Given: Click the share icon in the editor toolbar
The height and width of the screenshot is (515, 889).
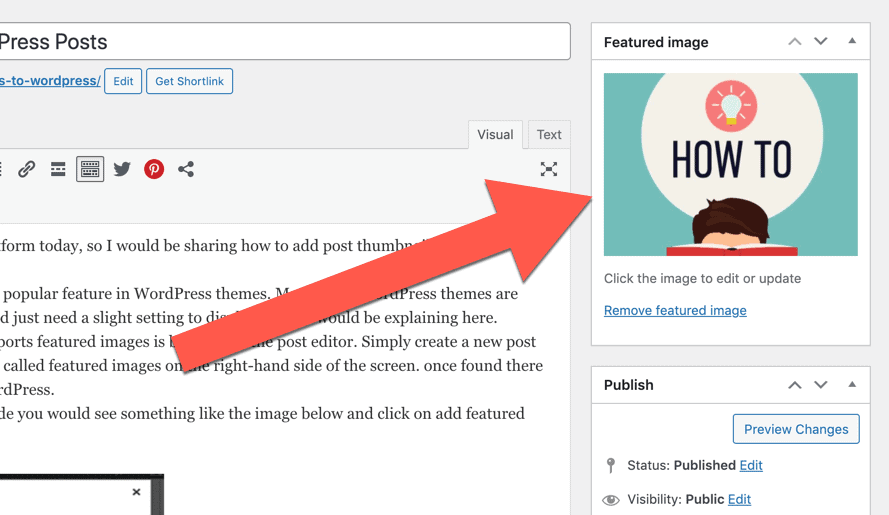Looking at the screenshot, I should pyautogui.click(x=186, y=169).
